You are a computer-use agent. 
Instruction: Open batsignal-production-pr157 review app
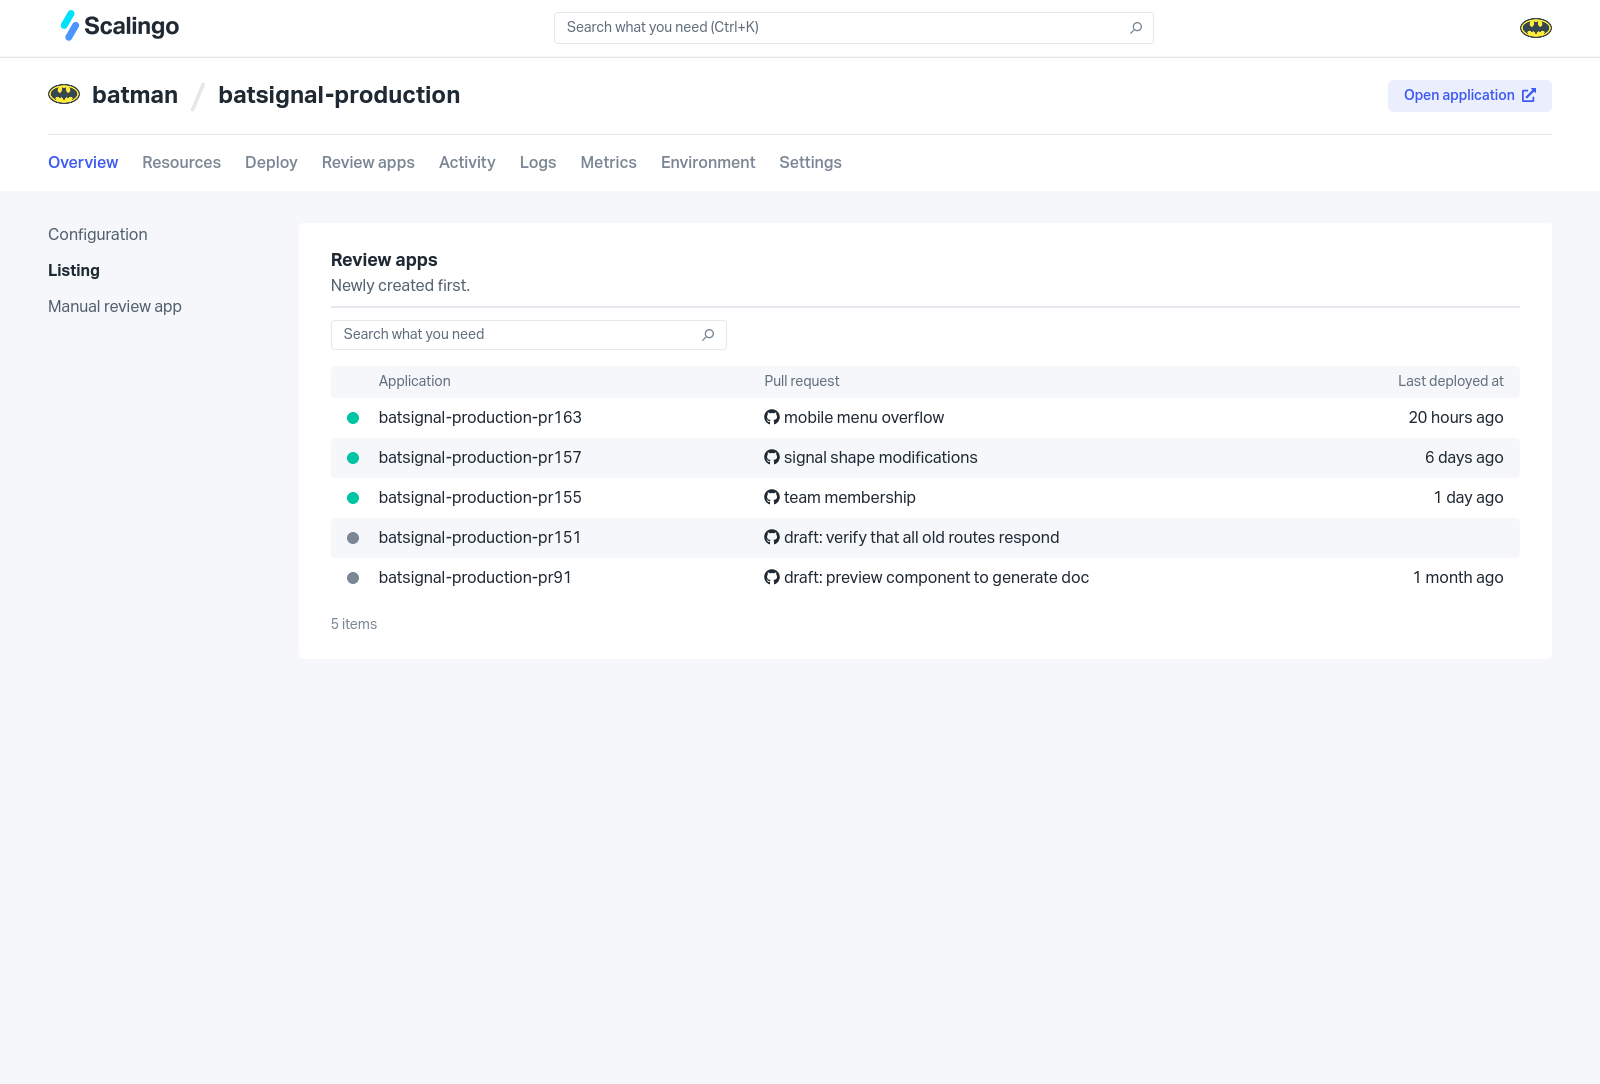480,458
